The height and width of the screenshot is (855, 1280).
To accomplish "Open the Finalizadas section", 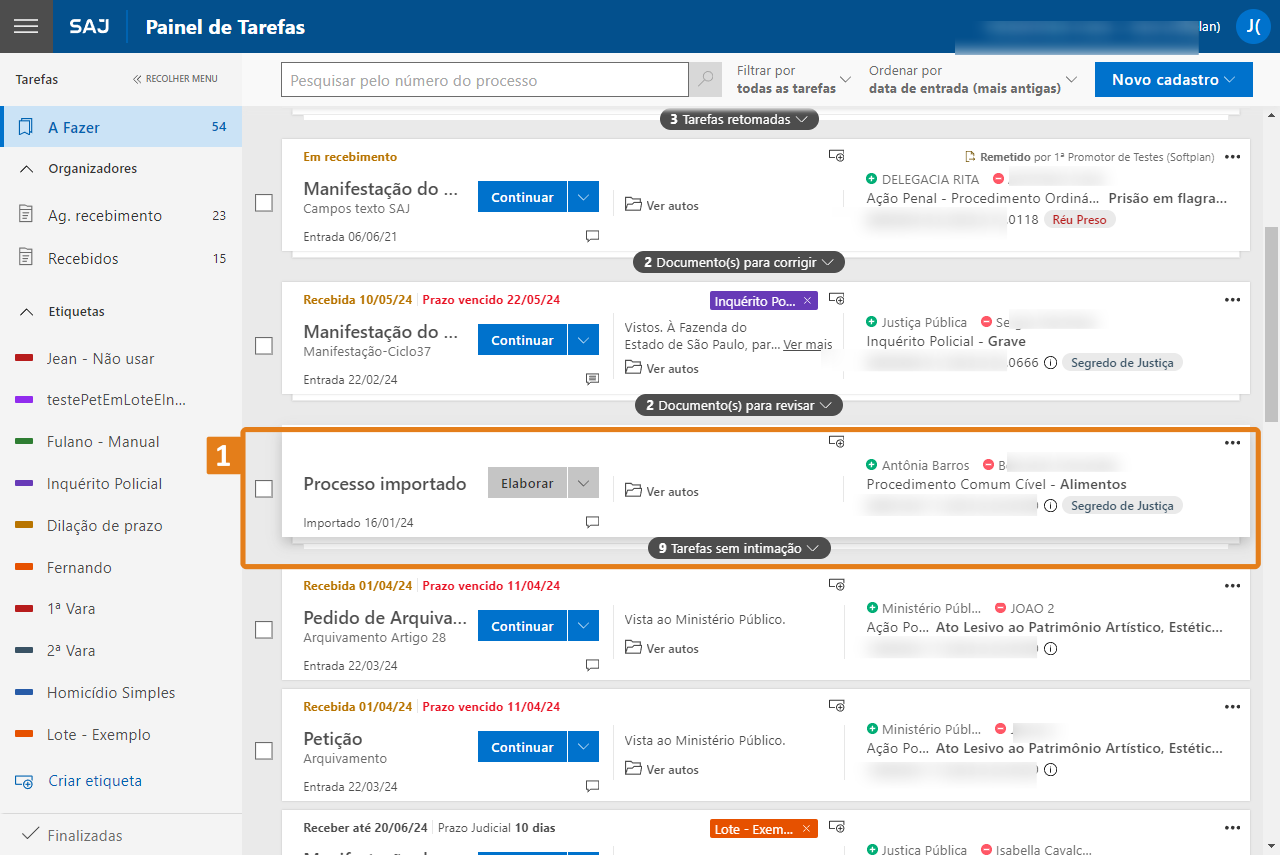I will [85, 835].
